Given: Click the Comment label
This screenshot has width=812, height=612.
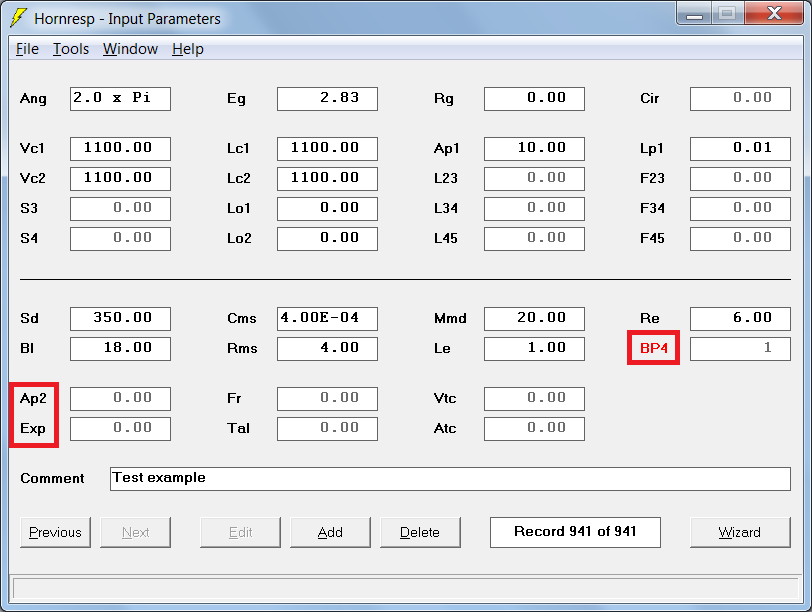Looking at the screenshot, I should (x=52, y=478).
